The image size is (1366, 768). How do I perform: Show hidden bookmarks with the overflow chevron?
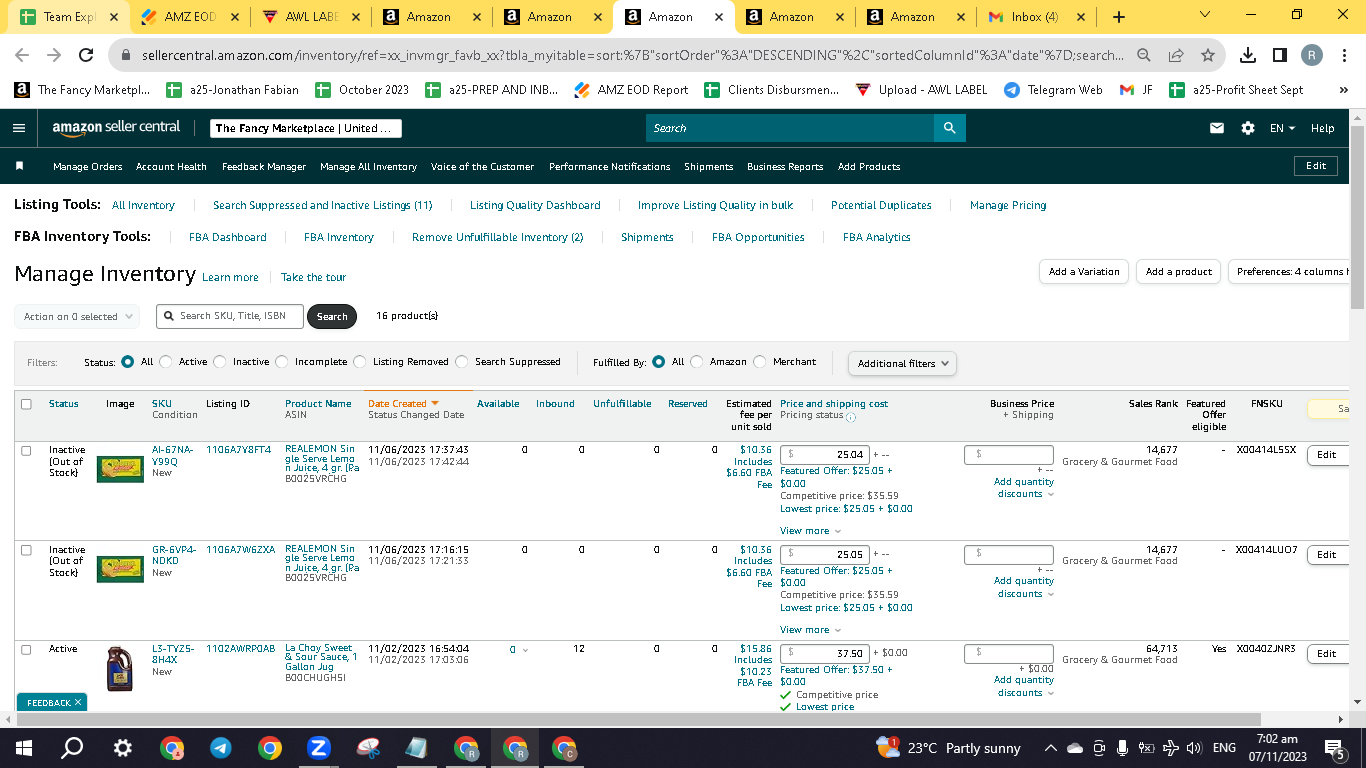point(1343,90)
